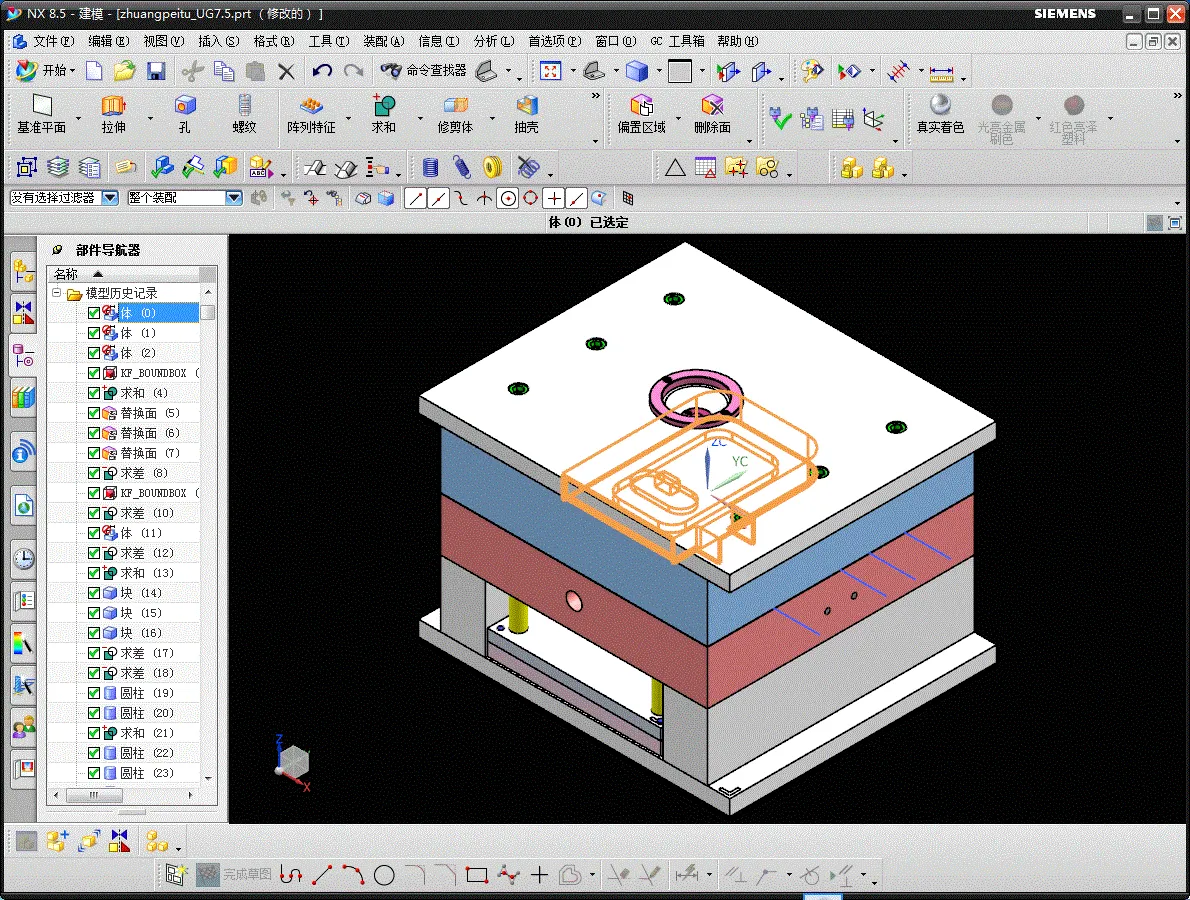Click the 偏置区域 offset region tool

pos(641,114)
